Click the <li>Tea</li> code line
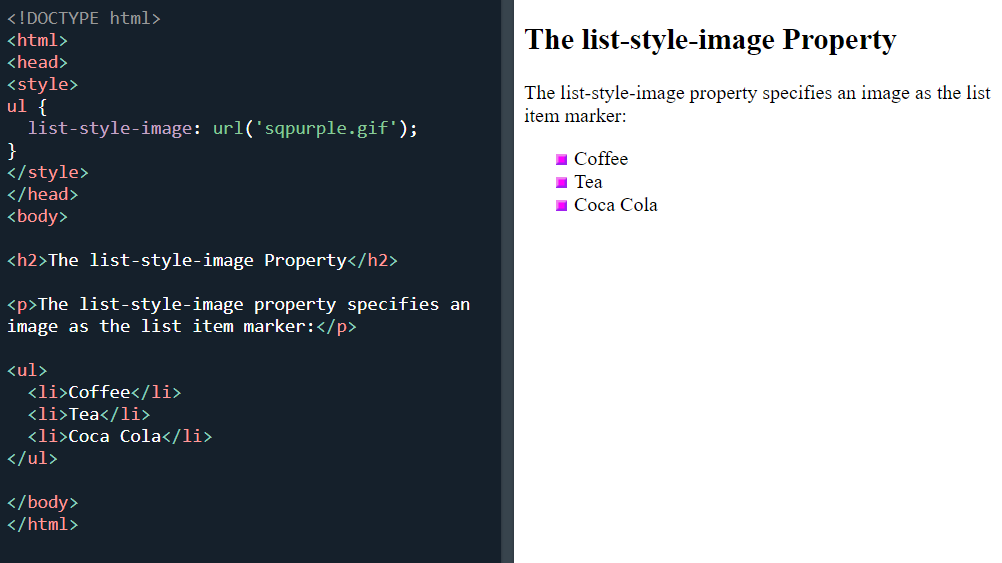1002x563 pixels. [89, 415]
